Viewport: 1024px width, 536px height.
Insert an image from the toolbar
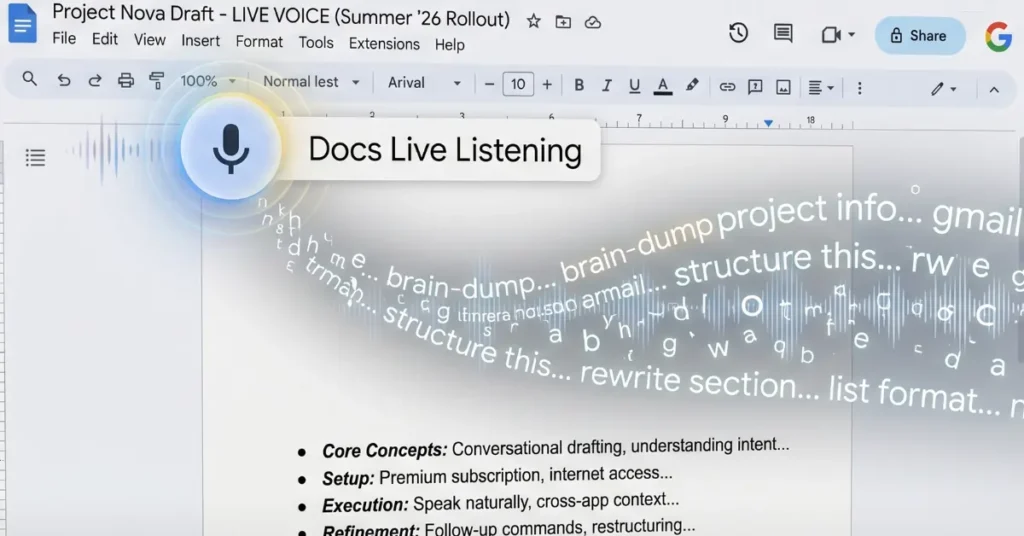(783, 87)
